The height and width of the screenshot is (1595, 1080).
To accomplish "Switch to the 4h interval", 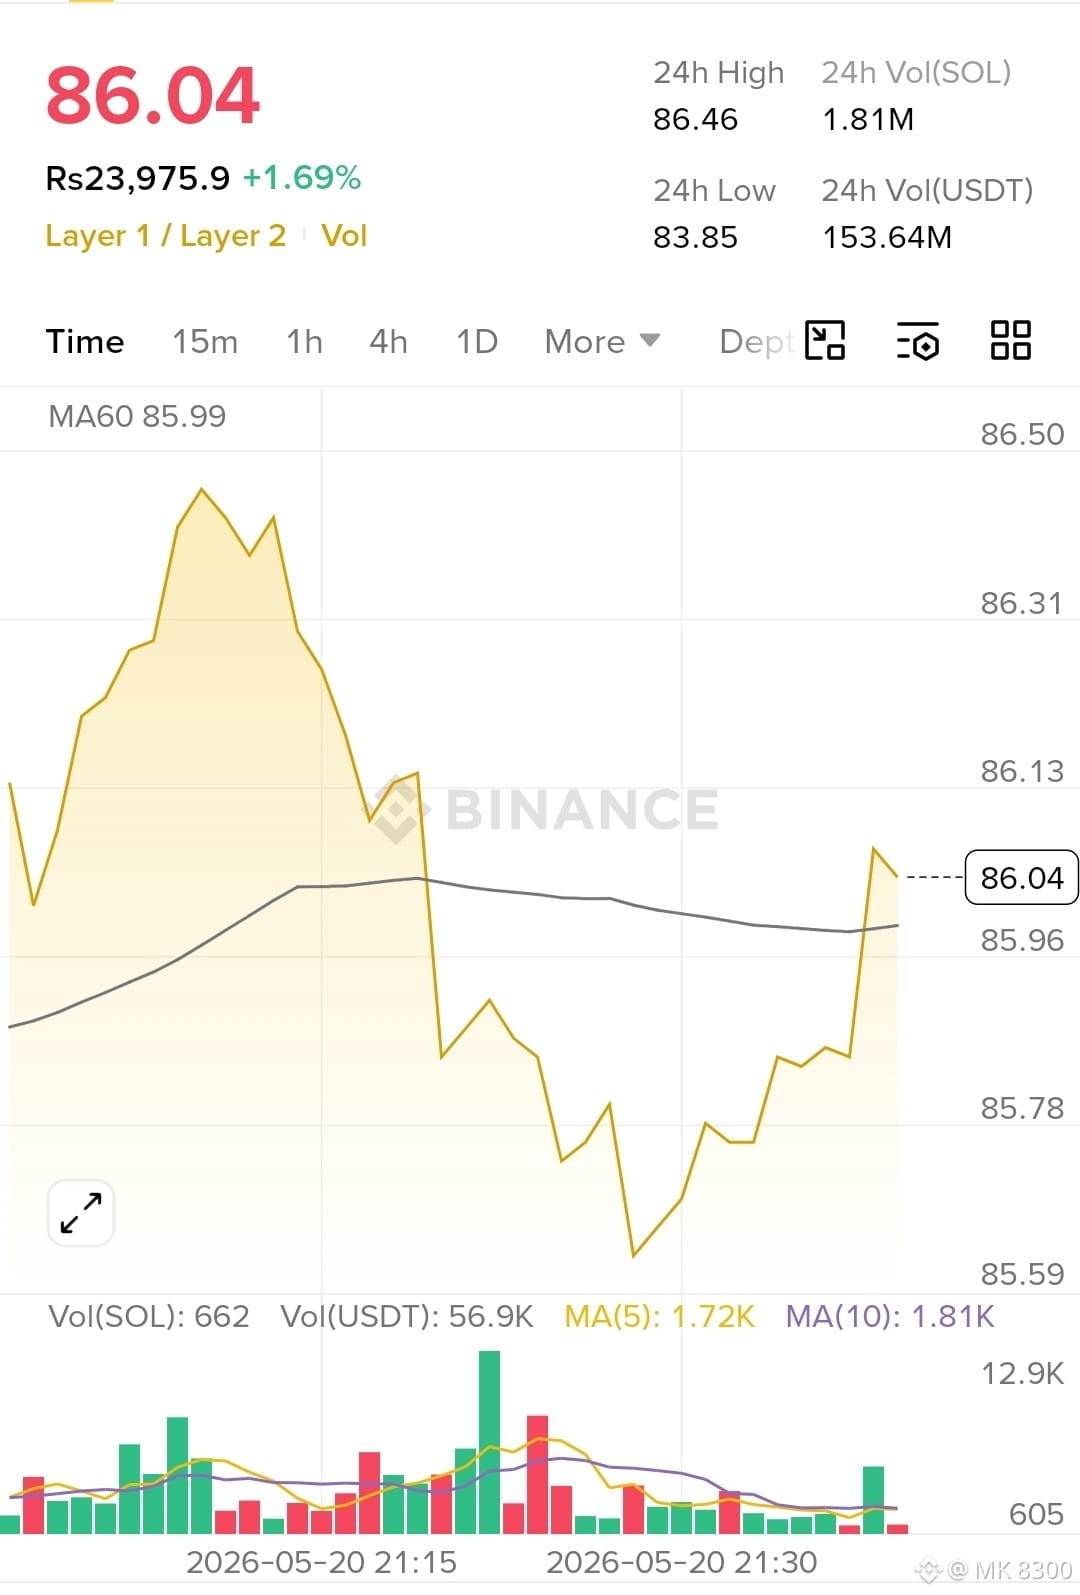I will click(x=388, y=342).
